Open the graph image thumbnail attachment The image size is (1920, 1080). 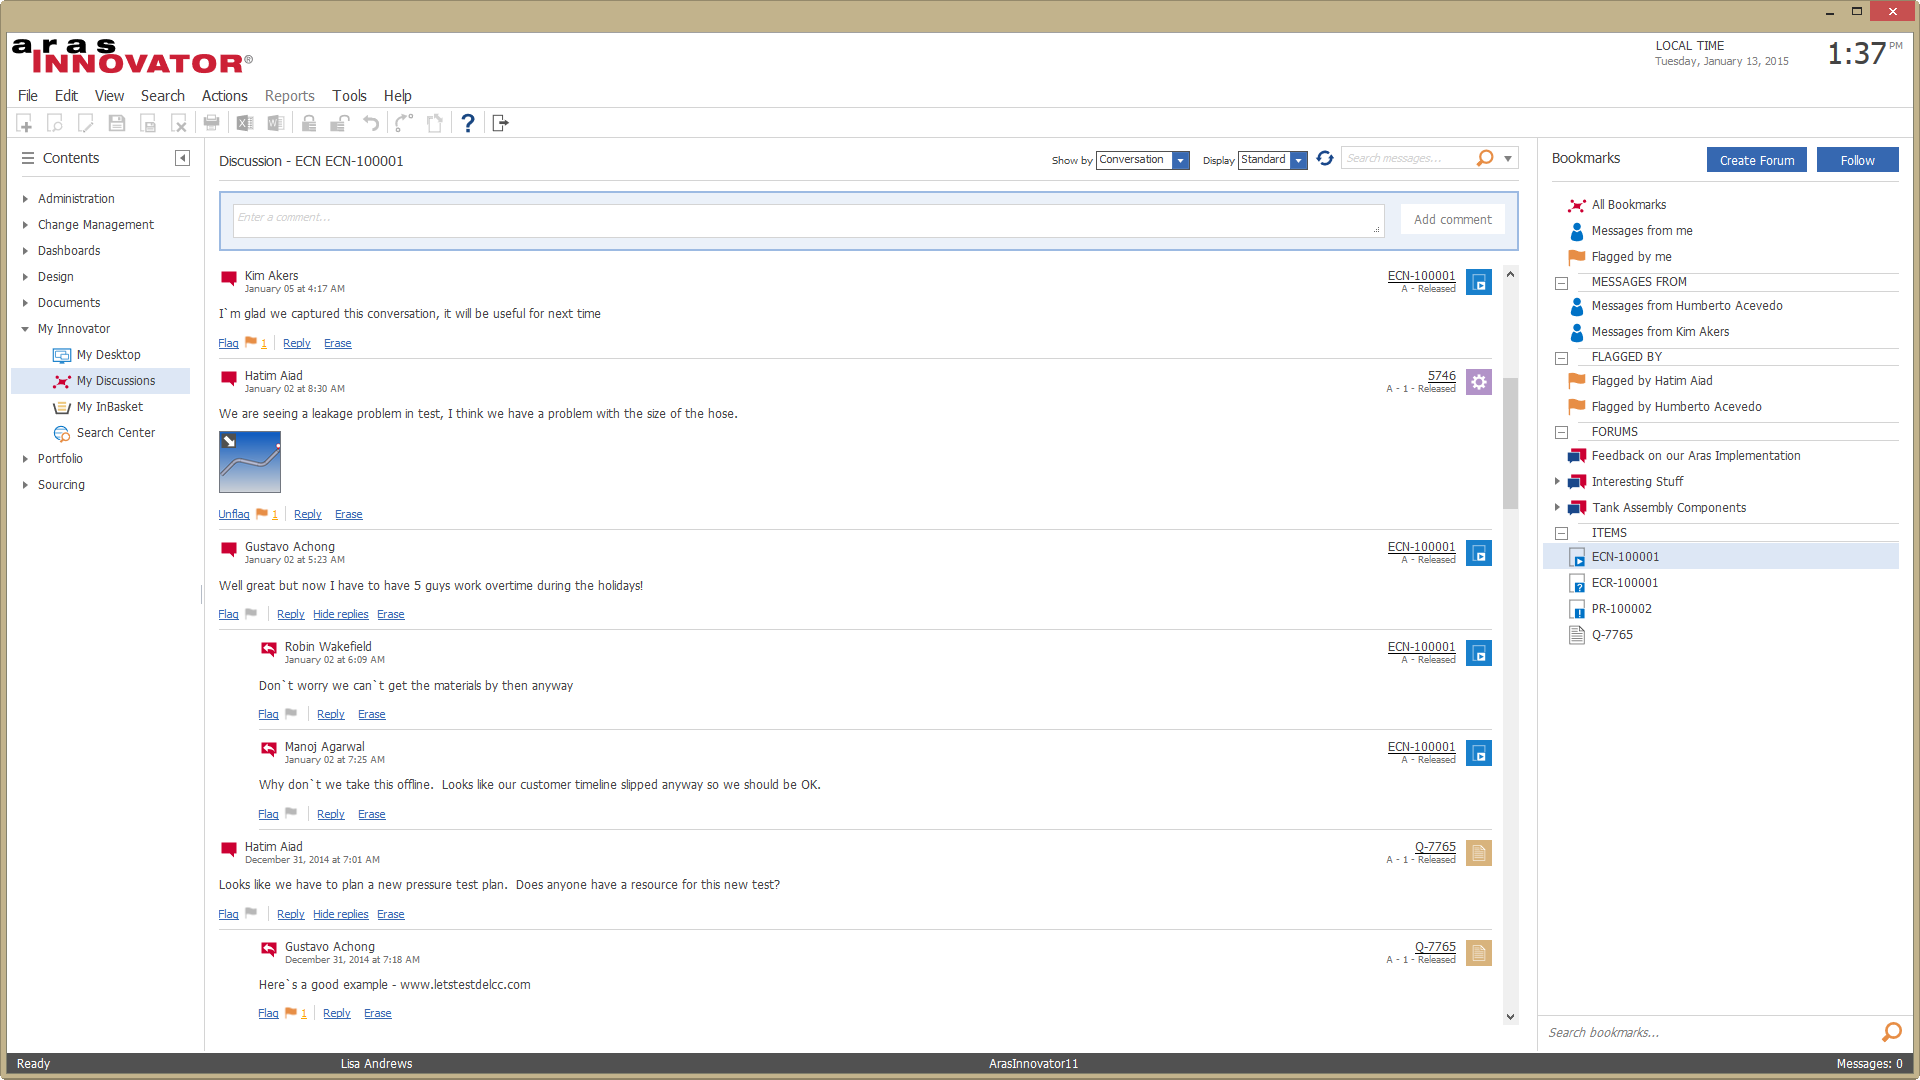pos(250,462)
